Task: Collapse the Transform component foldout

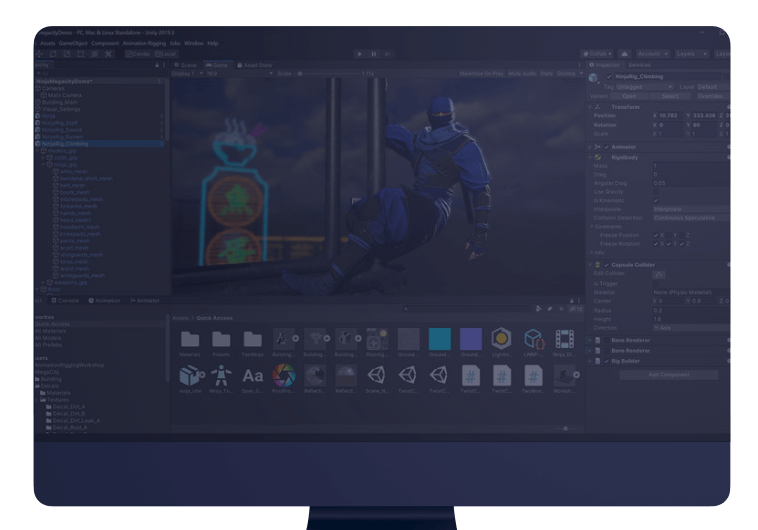Action: (x=590, y=107)
